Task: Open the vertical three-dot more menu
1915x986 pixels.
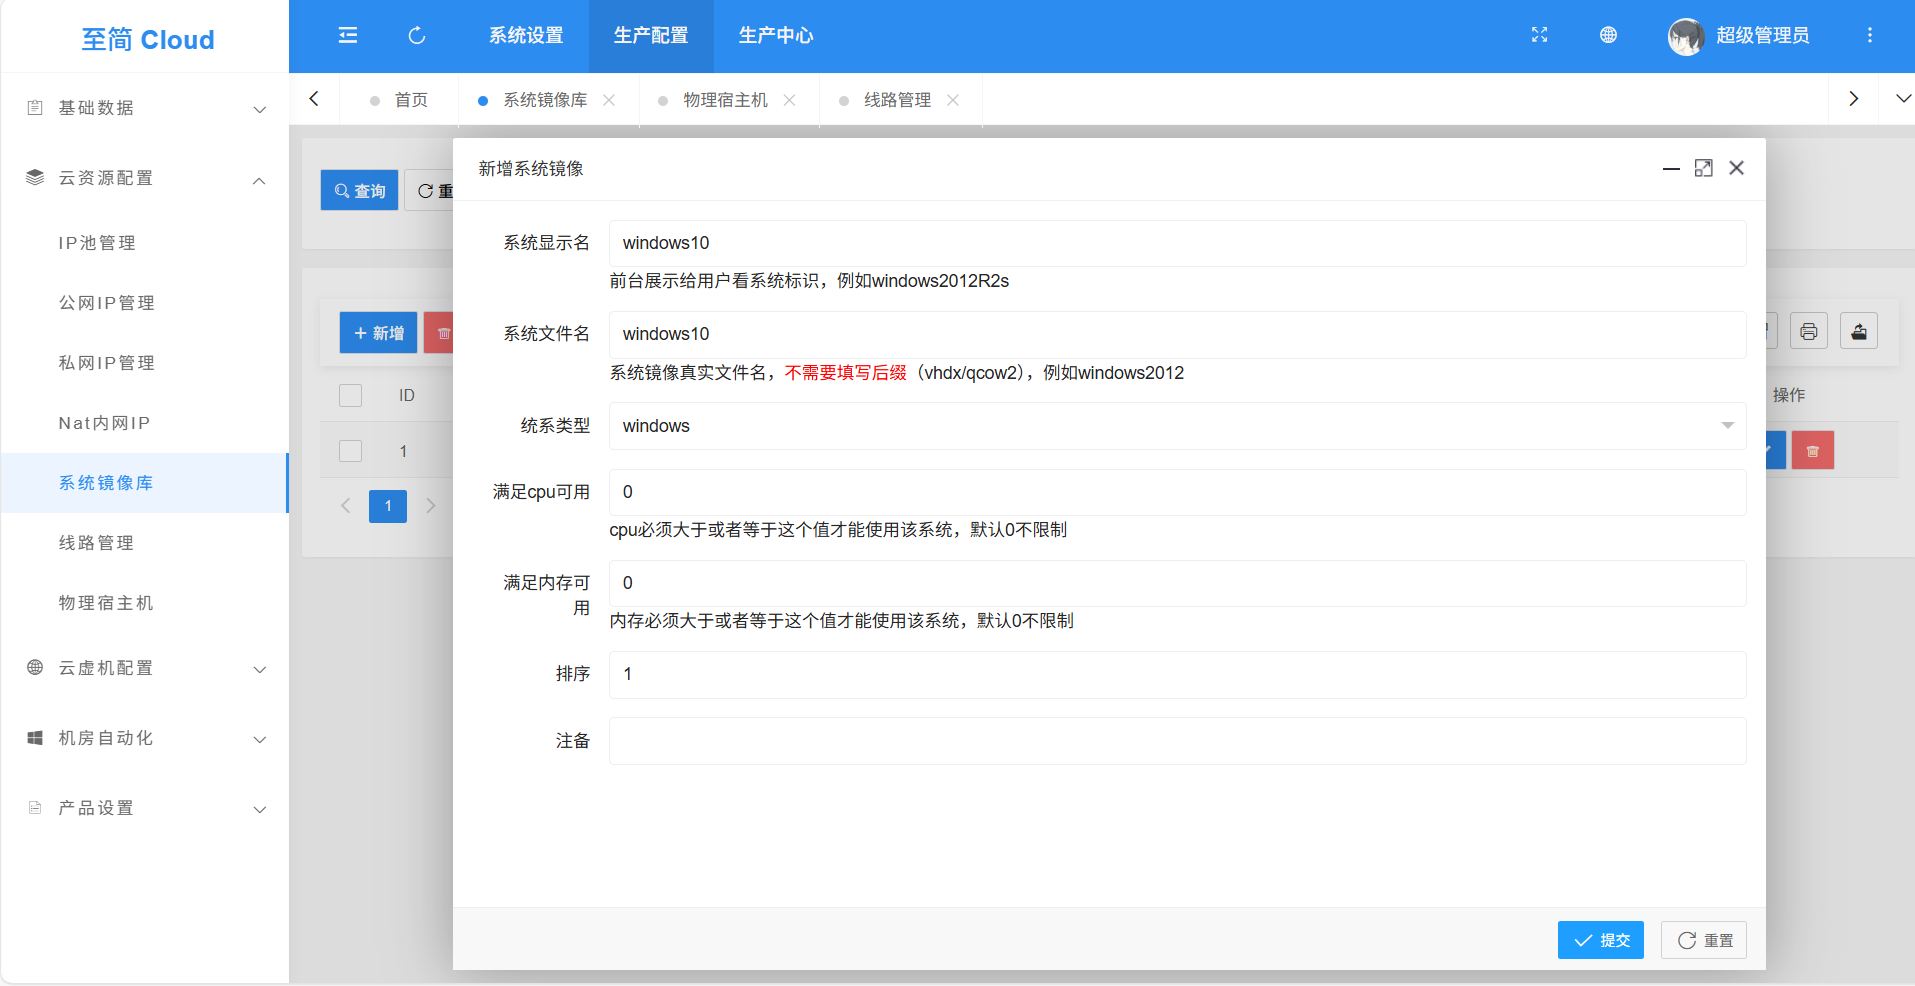Action: click(x=1869, y=35)
